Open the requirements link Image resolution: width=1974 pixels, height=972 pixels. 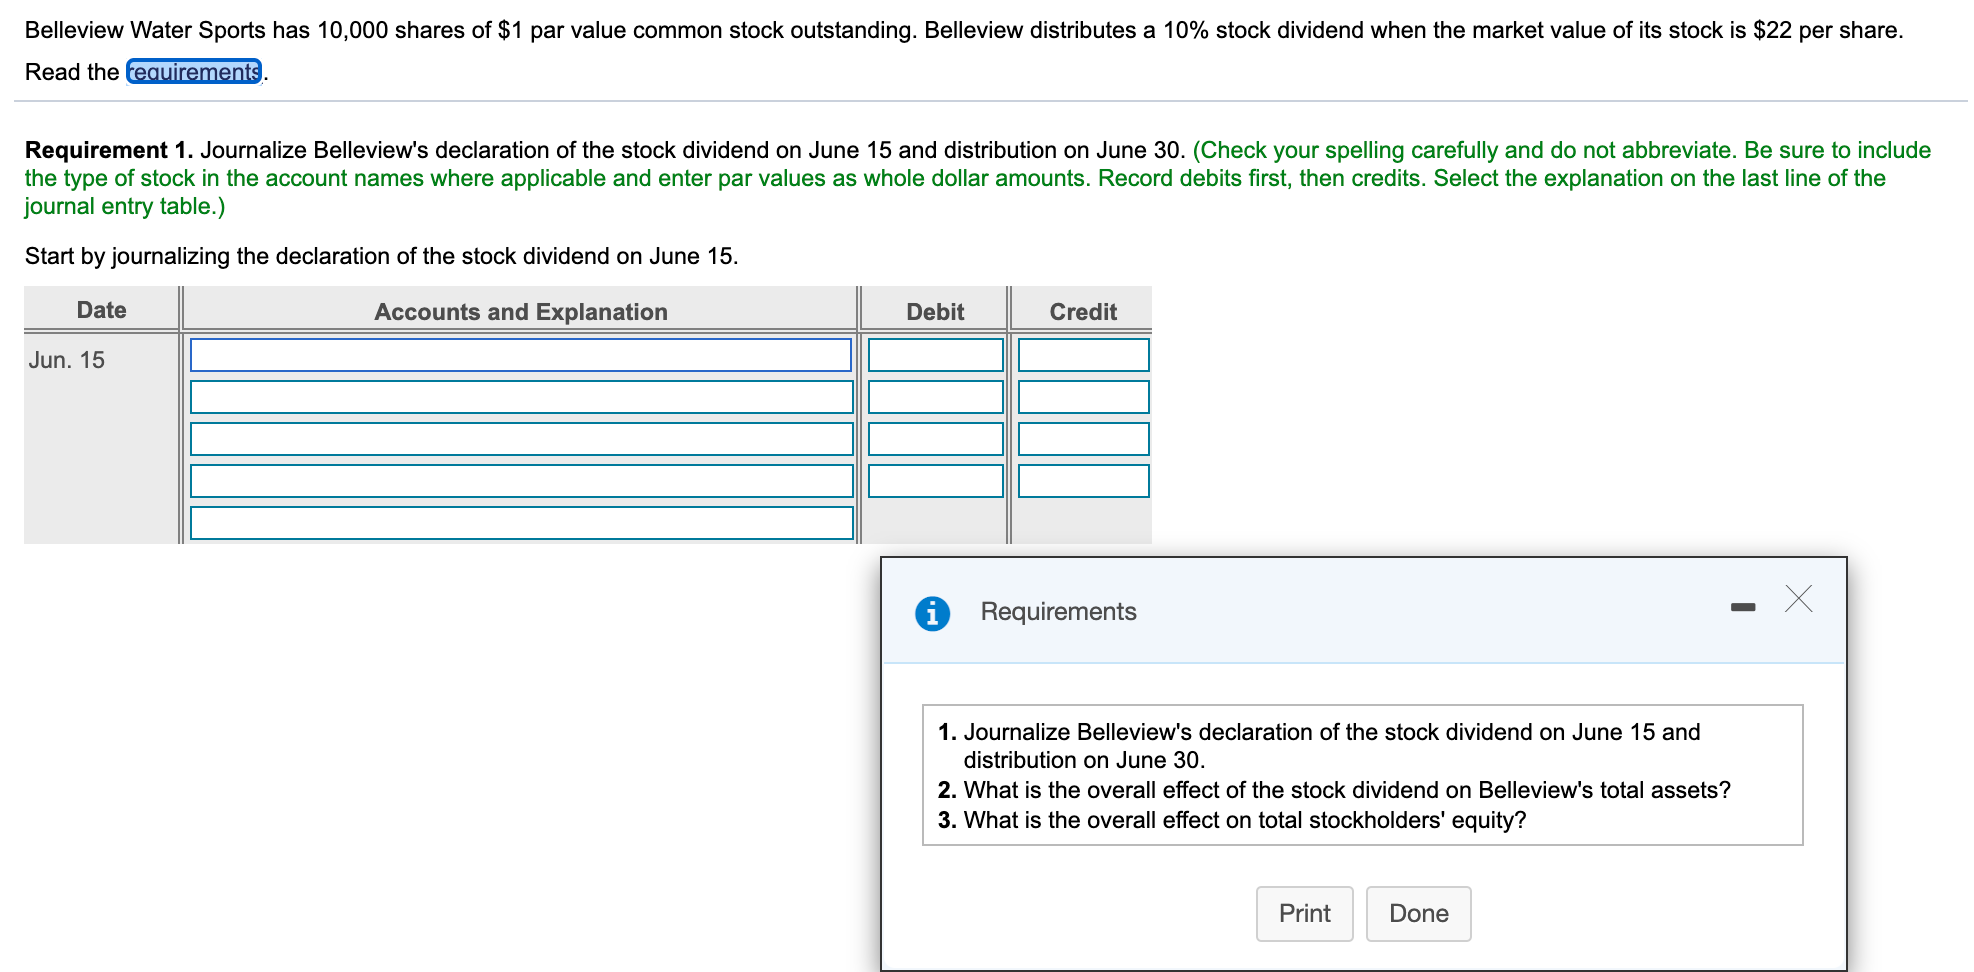coord(195,72)
